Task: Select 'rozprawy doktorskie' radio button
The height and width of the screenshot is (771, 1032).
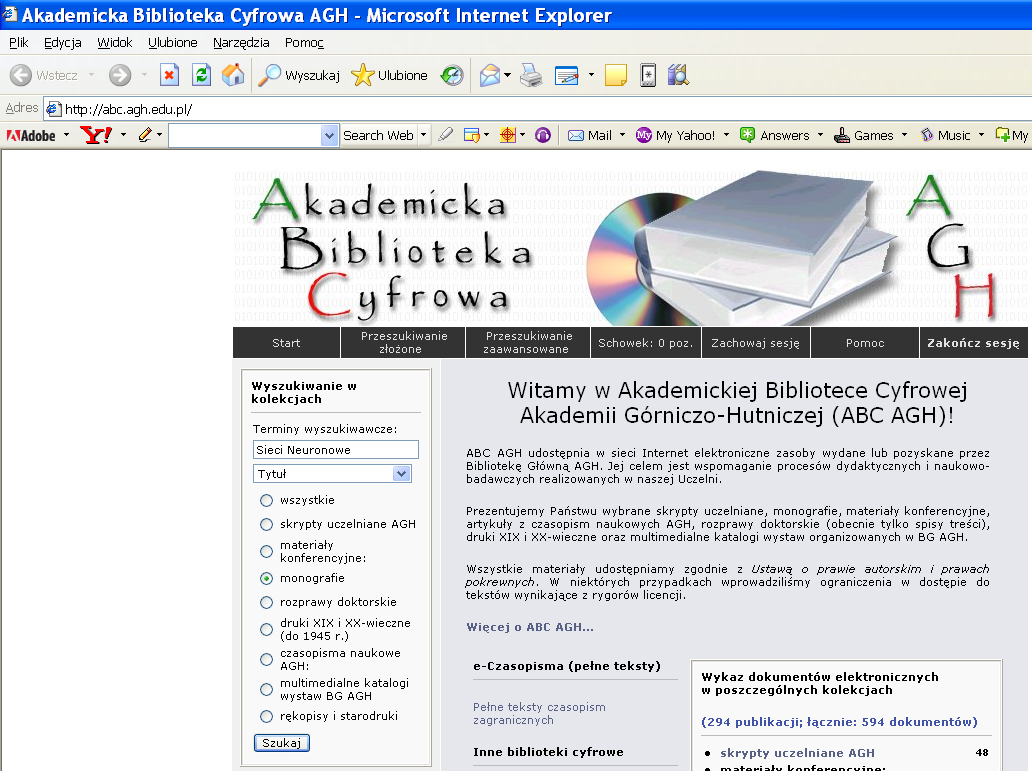Action: point(266,602)
